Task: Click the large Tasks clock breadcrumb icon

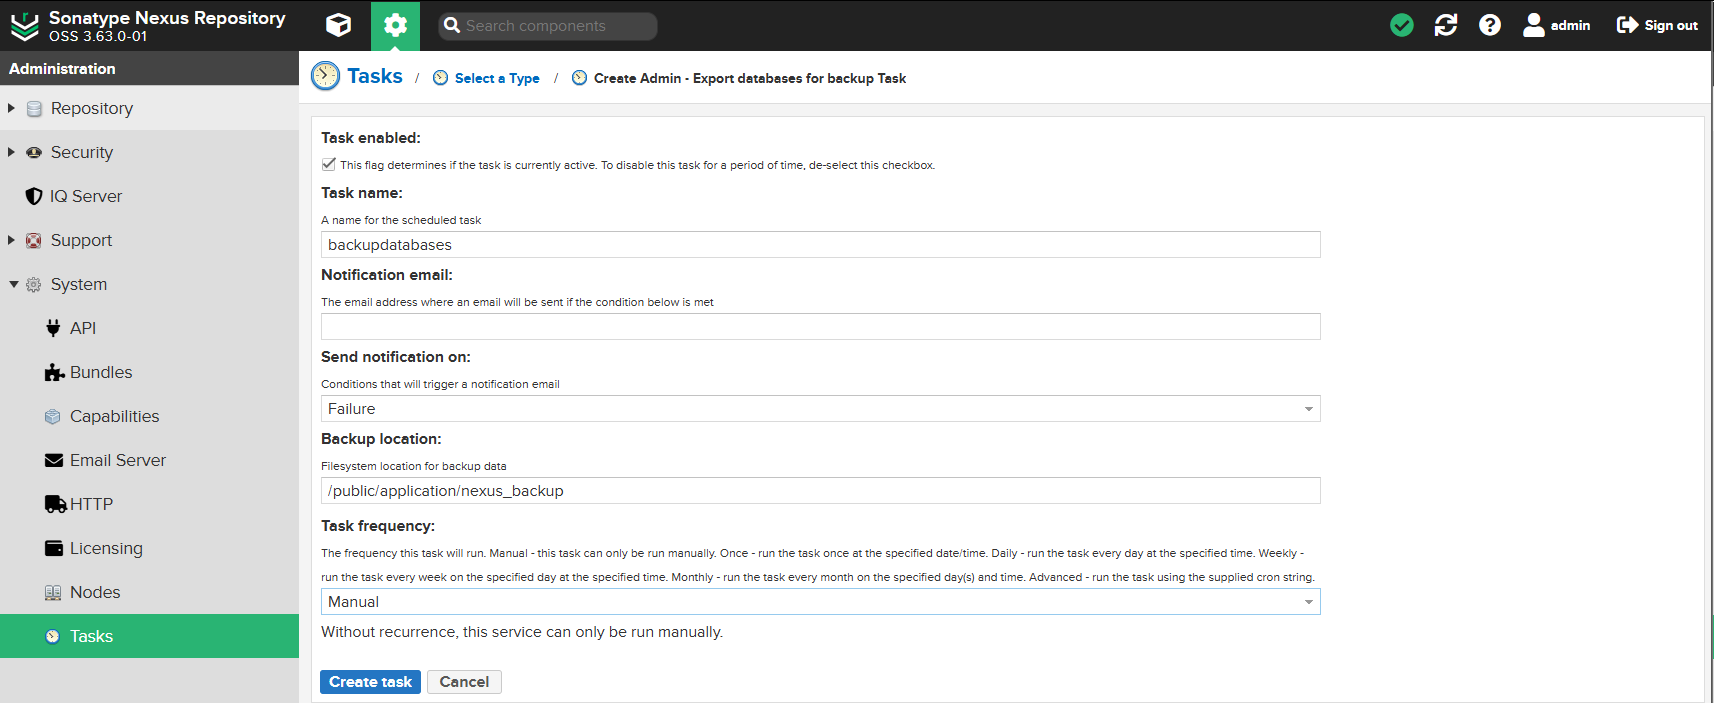Action: click(325, 76)
